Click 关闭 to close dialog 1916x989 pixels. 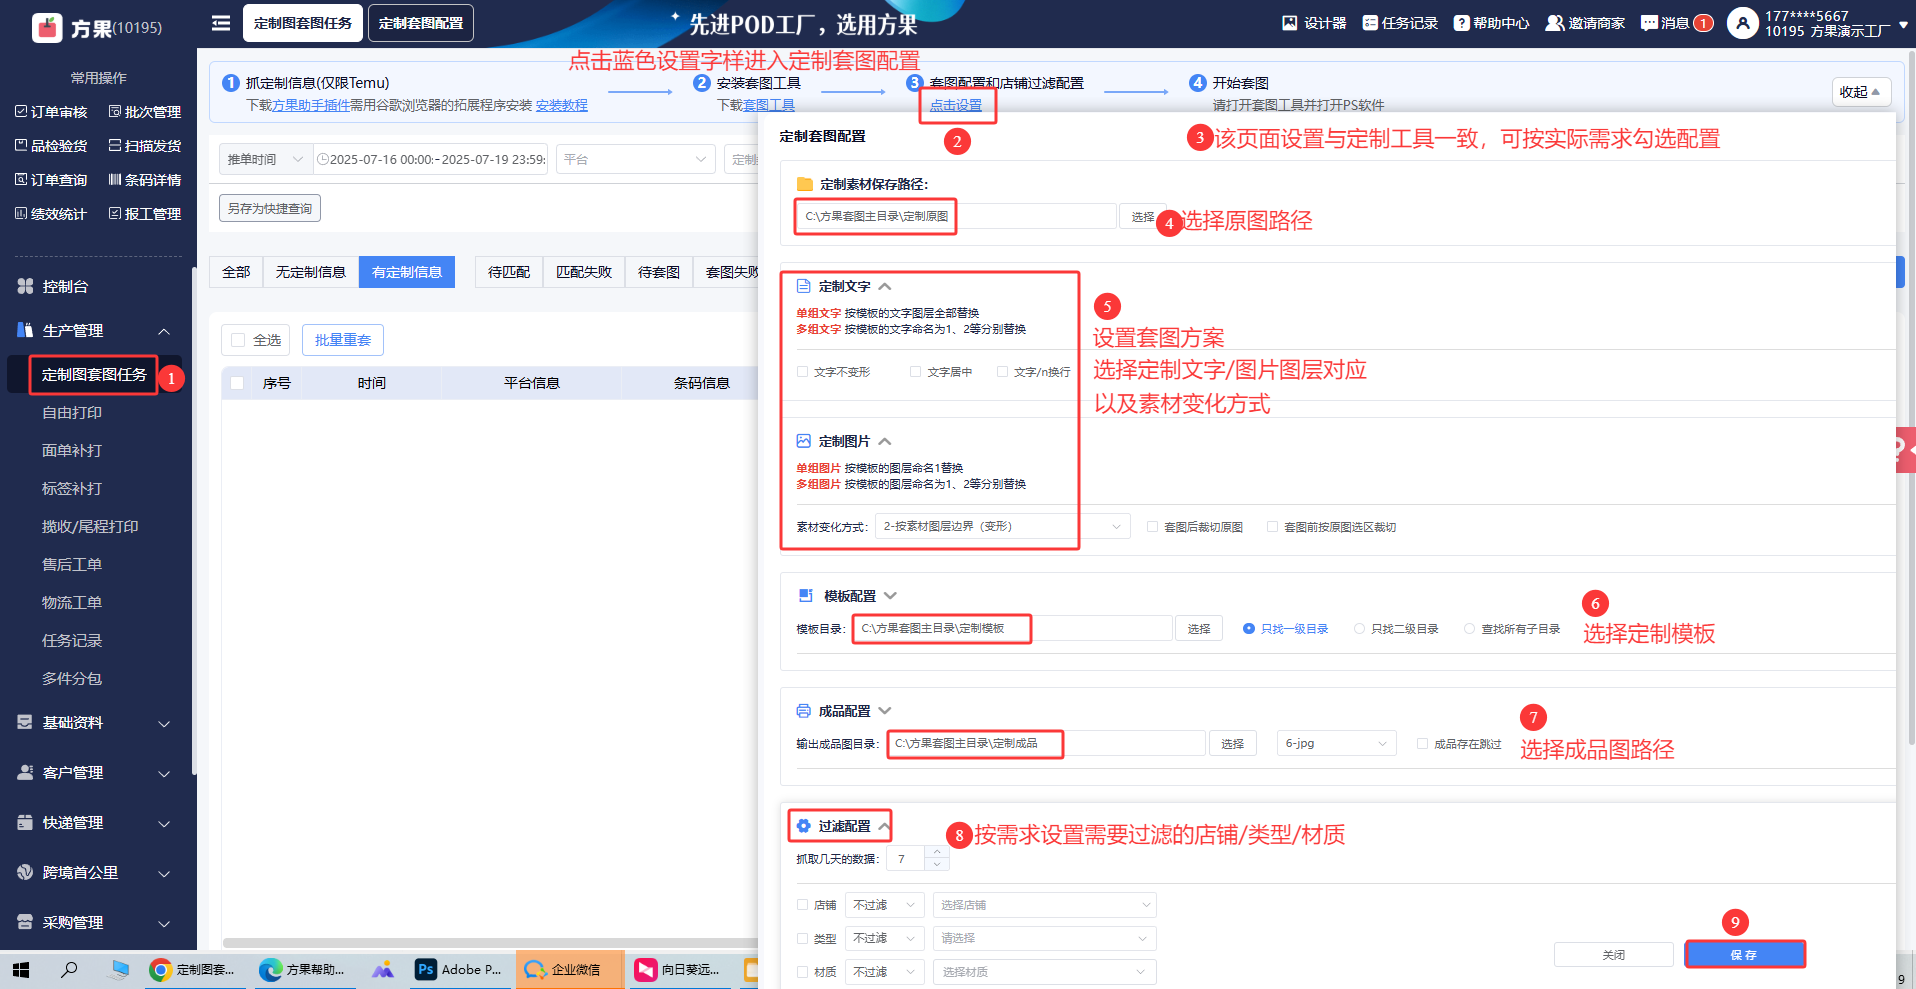[x=1613, y=955]
